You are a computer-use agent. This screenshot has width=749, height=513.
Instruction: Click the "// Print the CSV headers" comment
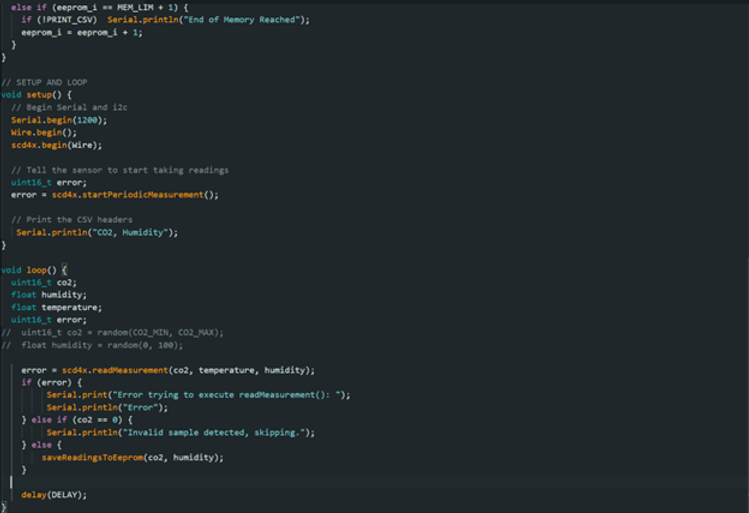(72, 220)
